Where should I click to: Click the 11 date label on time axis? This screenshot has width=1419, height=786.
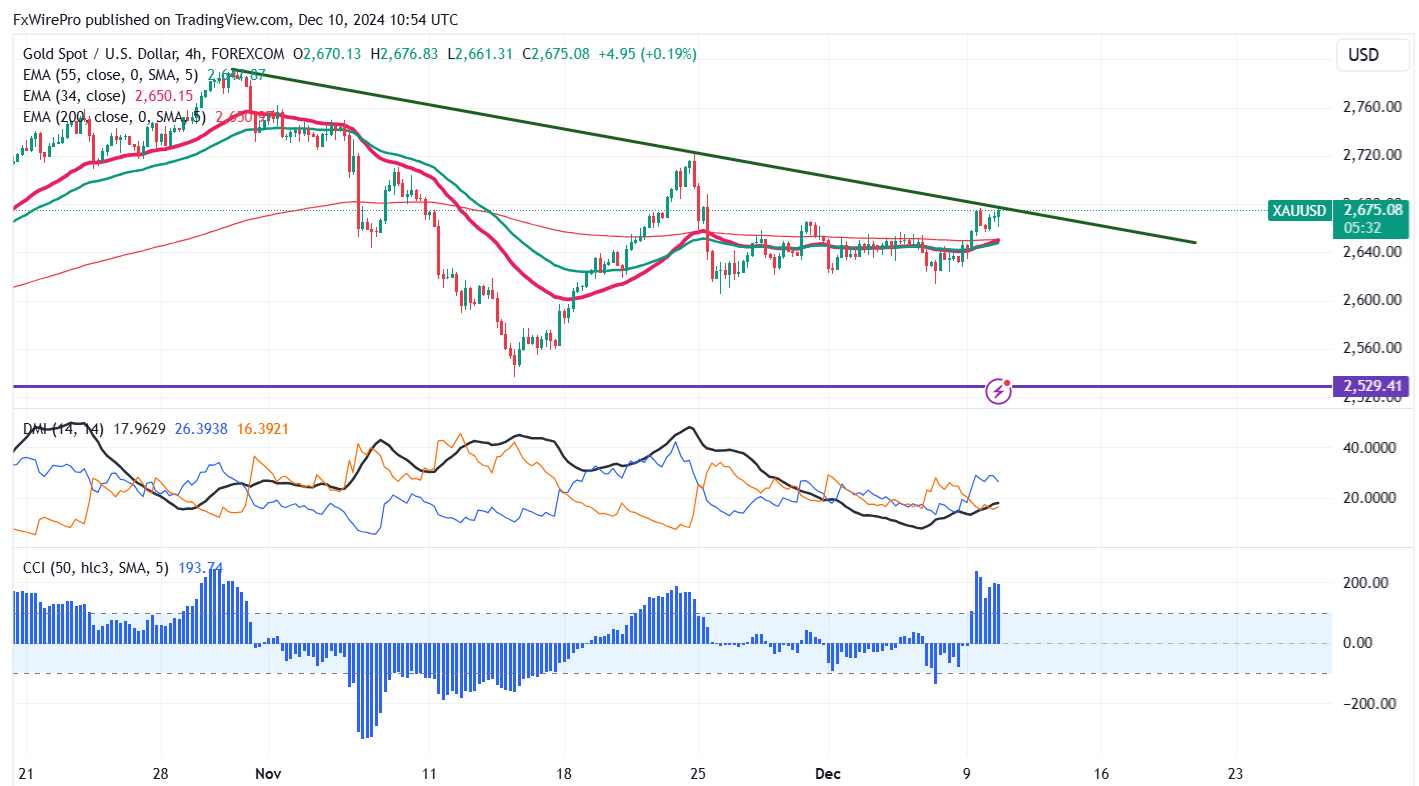point(428,774)
